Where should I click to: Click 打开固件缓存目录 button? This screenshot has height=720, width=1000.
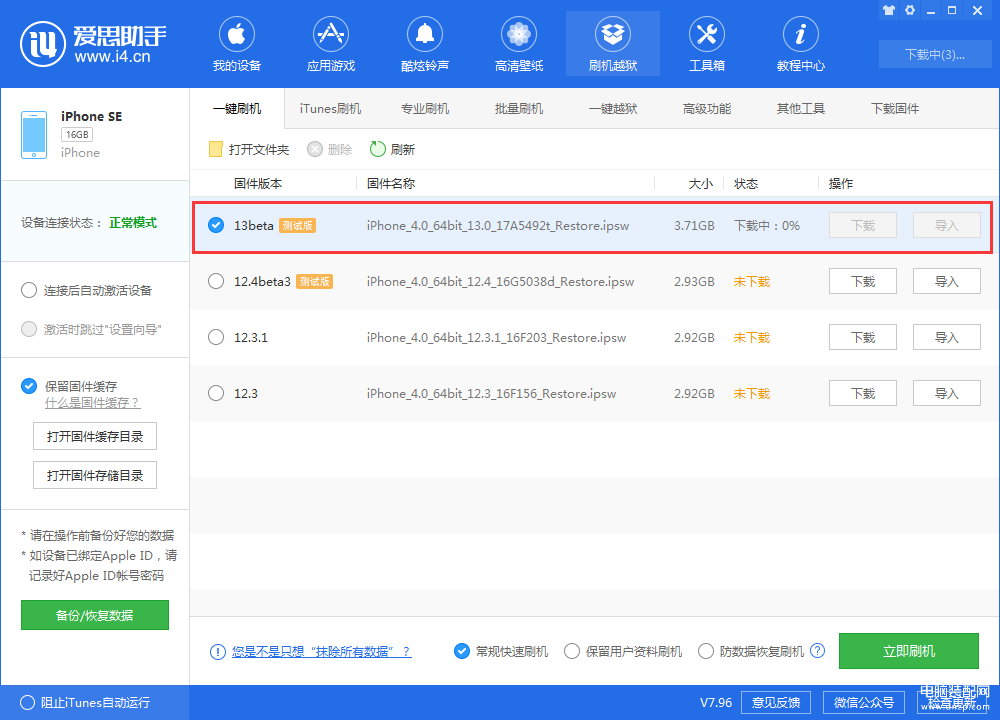(95, 436)
